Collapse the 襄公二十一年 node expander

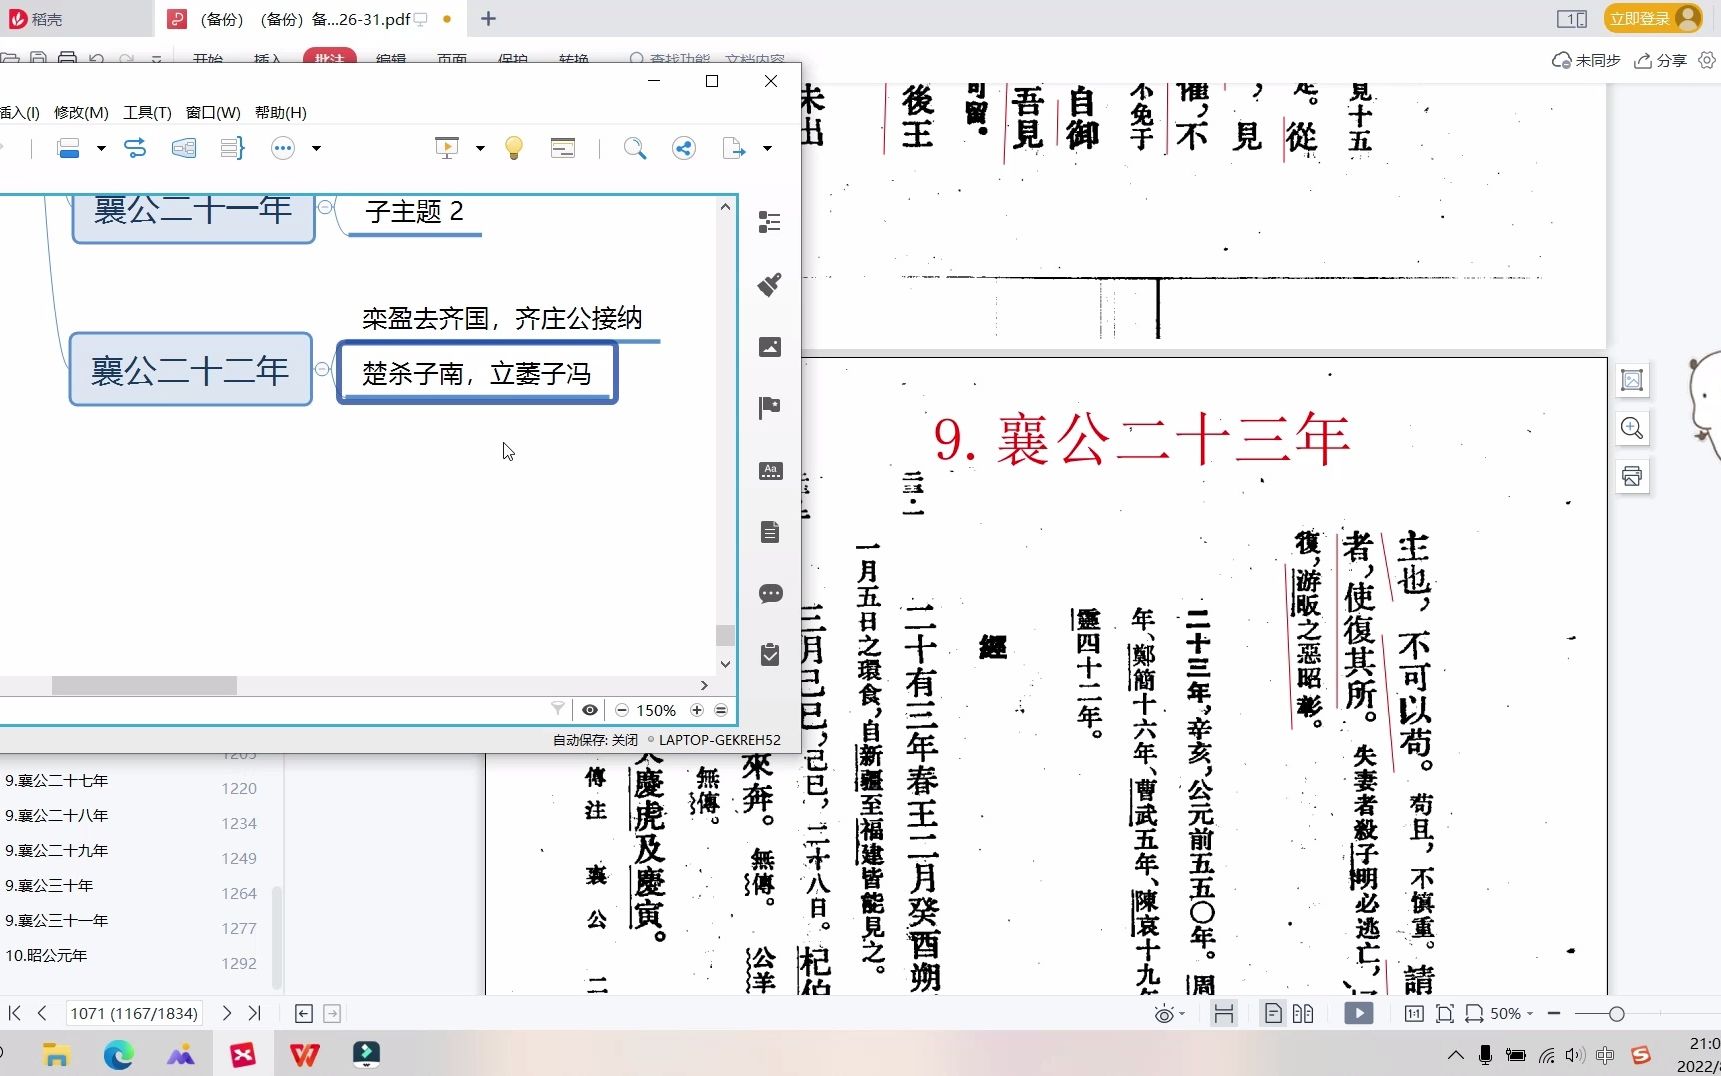pos(325,207)
